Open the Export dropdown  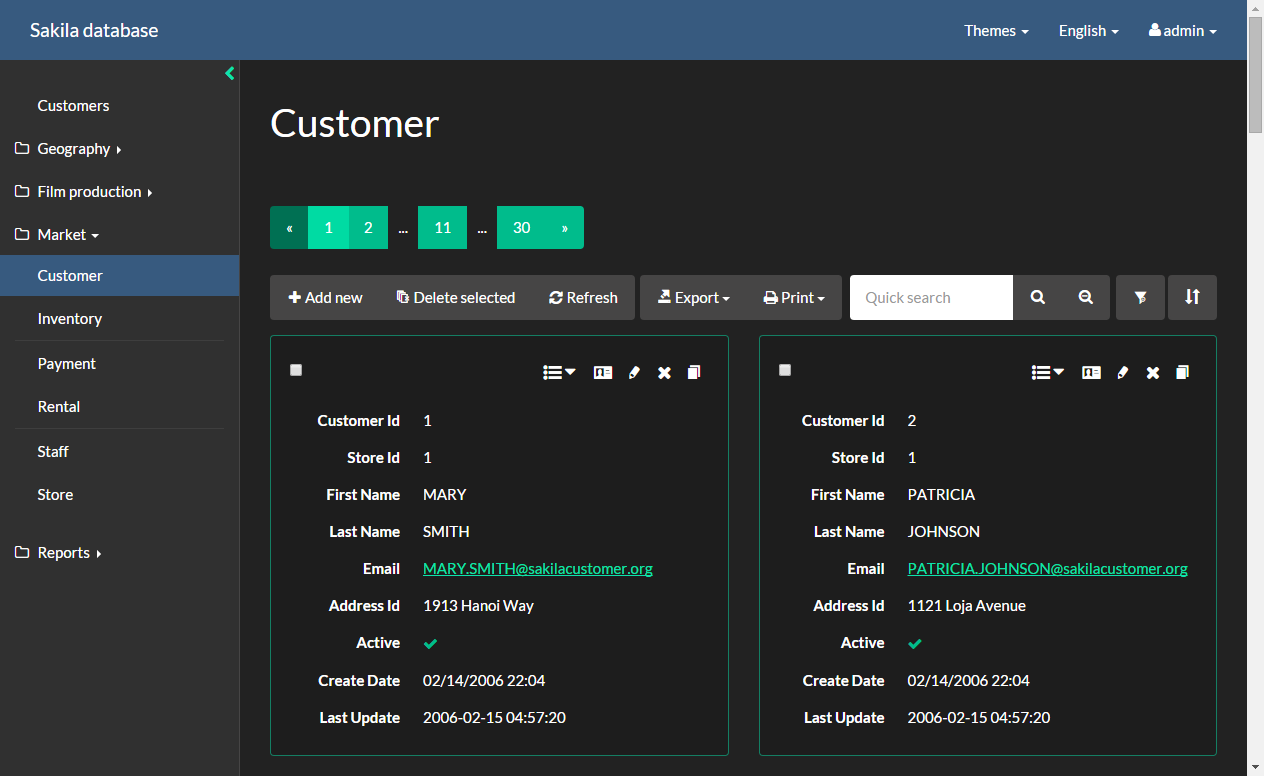(693, 298)
